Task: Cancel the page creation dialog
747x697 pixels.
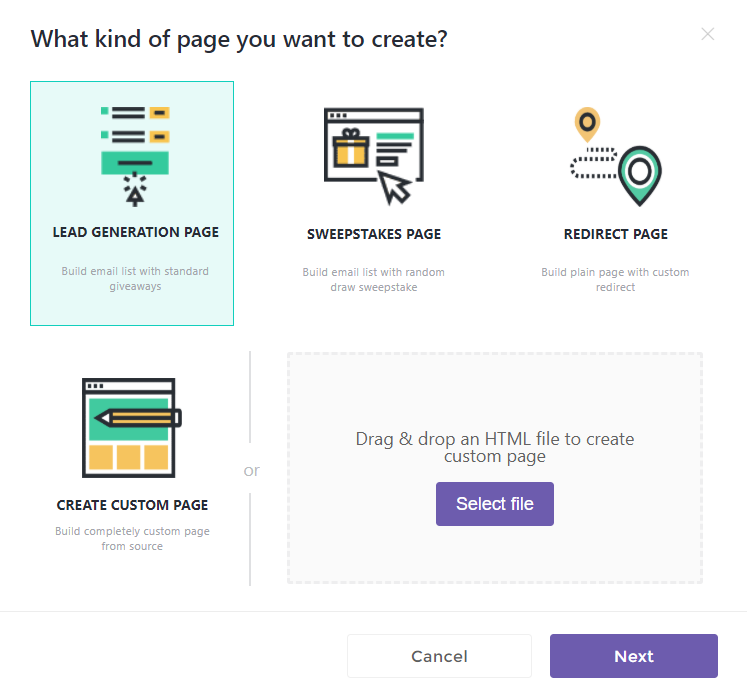Action: click(439, 656)
